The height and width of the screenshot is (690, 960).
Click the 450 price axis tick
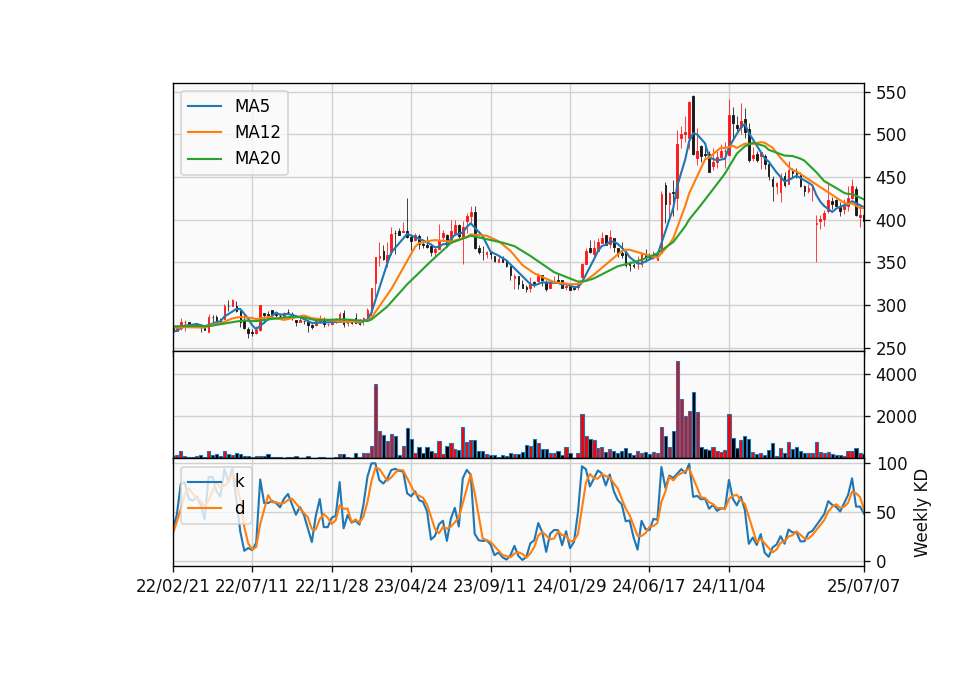890,178
